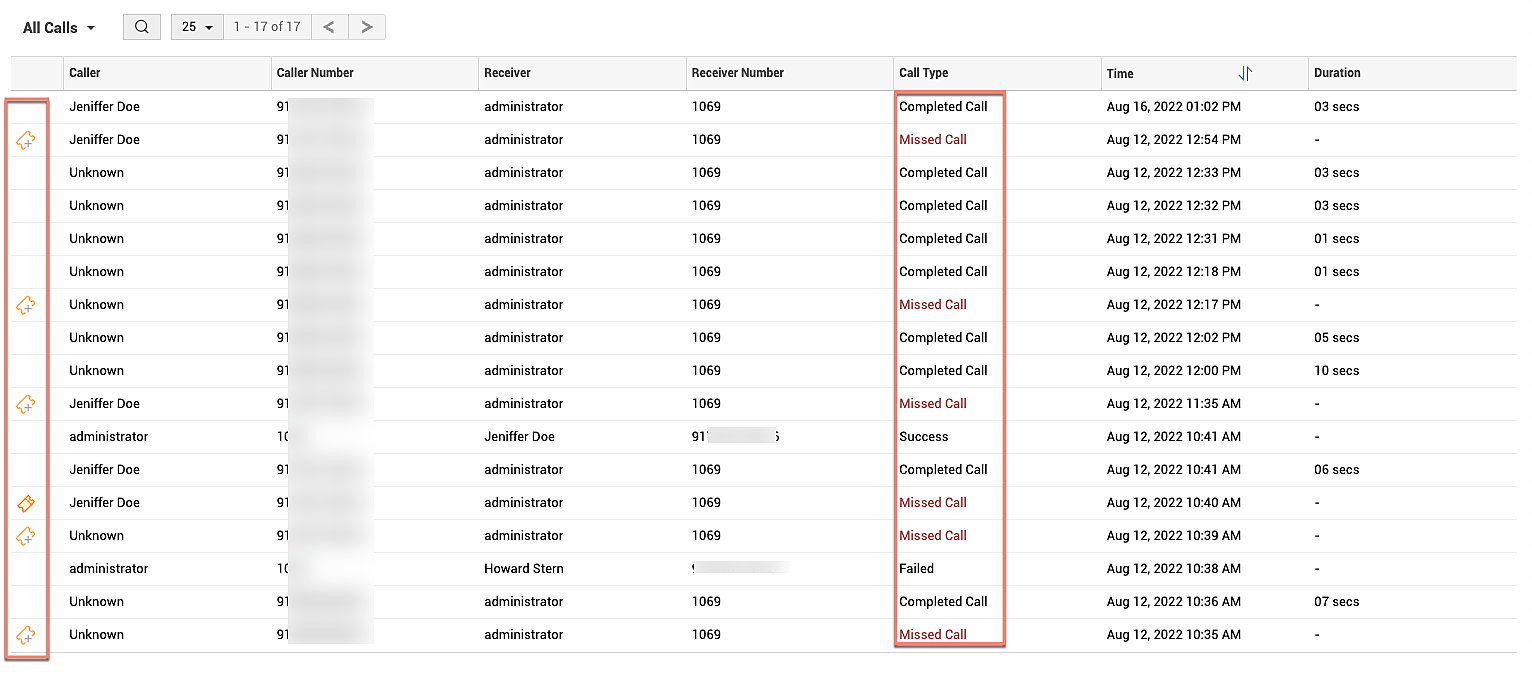
Task: Click add-ticket icon for 12:54 PM missed call
Action: pyautogui.click(x=26, y=141)
